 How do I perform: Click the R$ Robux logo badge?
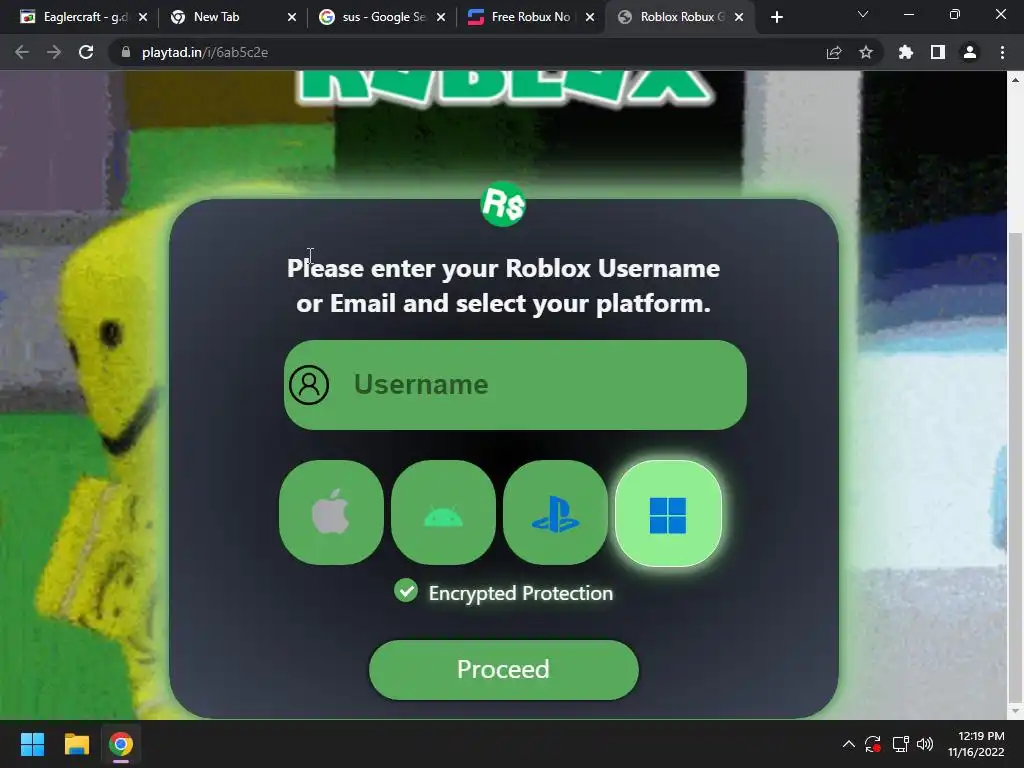(x=504, y=204)
